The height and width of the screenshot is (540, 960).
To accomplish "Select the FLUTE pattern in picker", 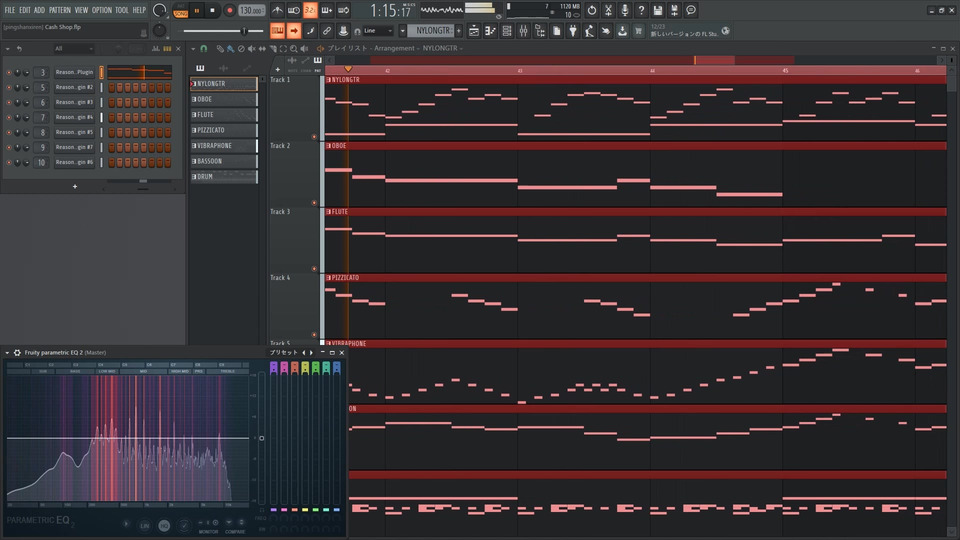I will pos(224,114).
